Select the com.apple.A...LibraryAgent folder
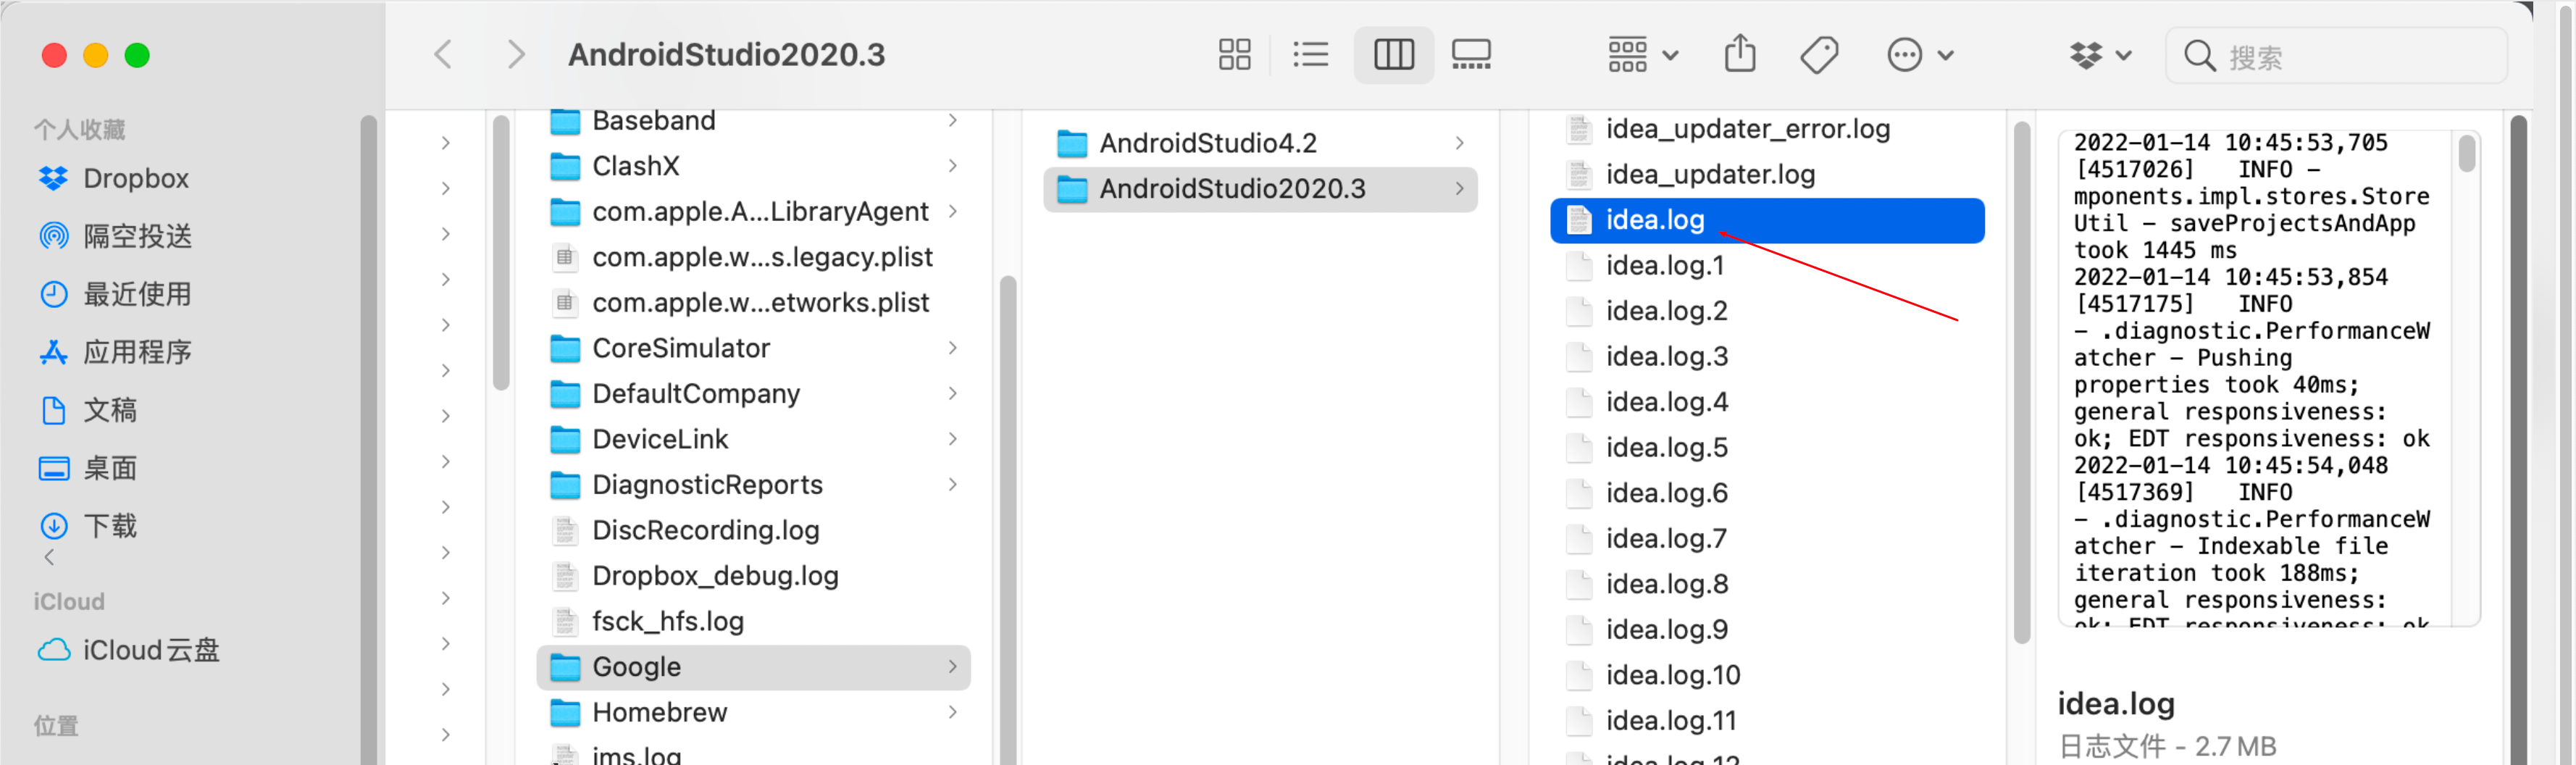Viewport: 2576px width, 765px height. tap(754, 211)
